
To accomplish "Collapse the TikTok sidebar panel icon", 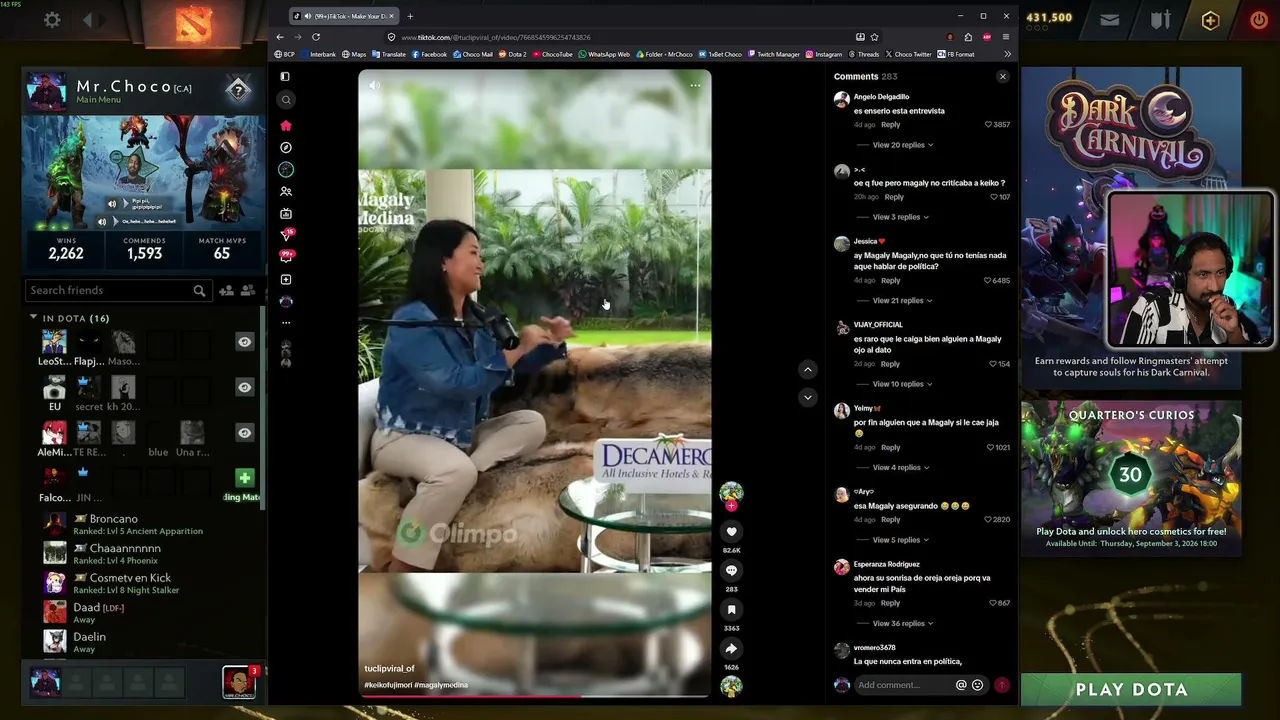I will [285, 76].
